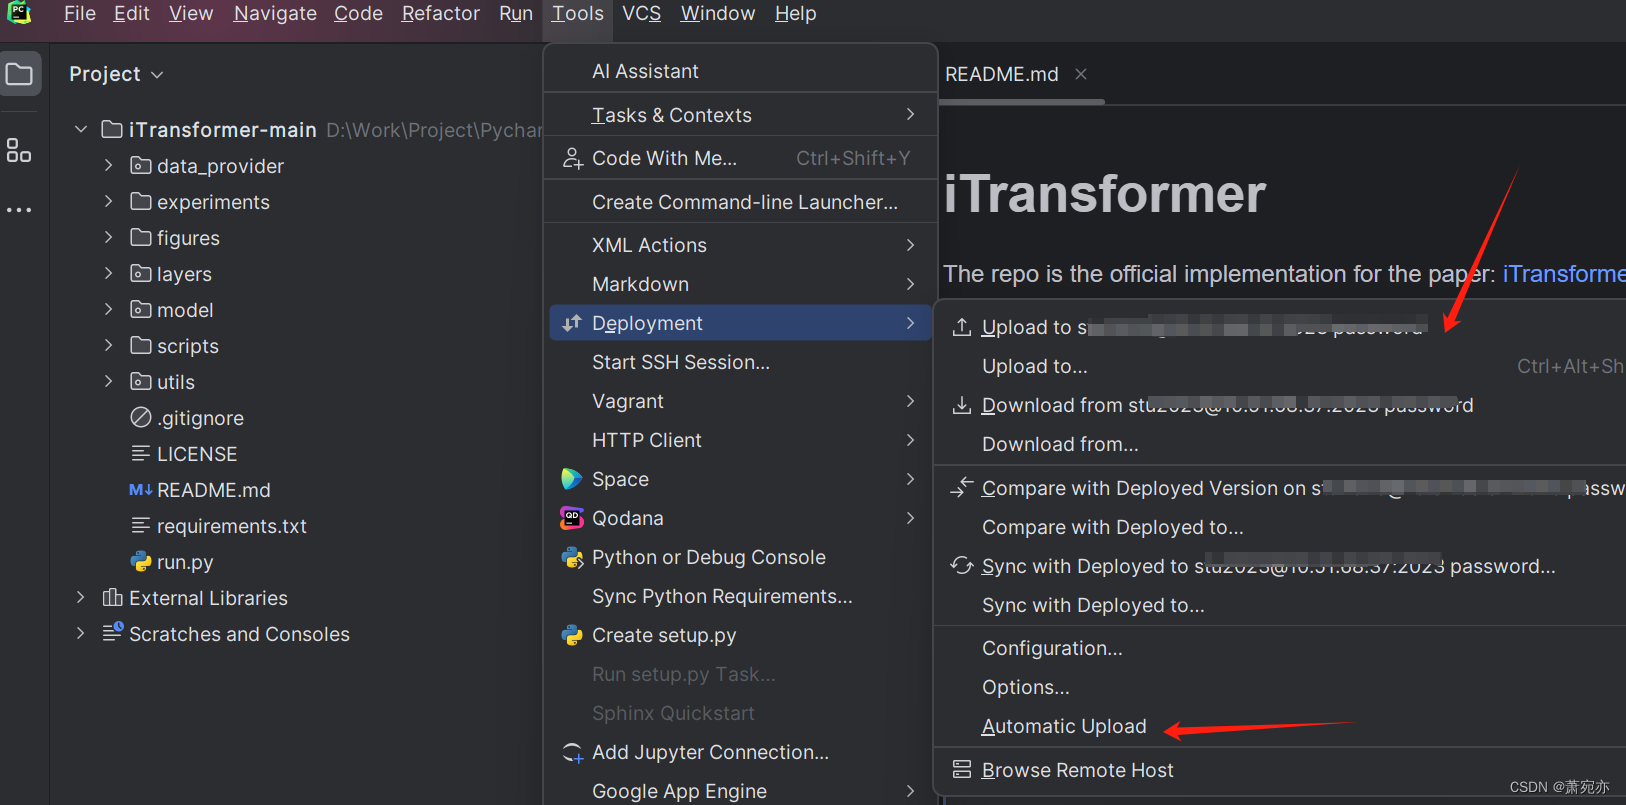
Task: Show more tool windows via ellipsis icon
Action: point(19,210)
